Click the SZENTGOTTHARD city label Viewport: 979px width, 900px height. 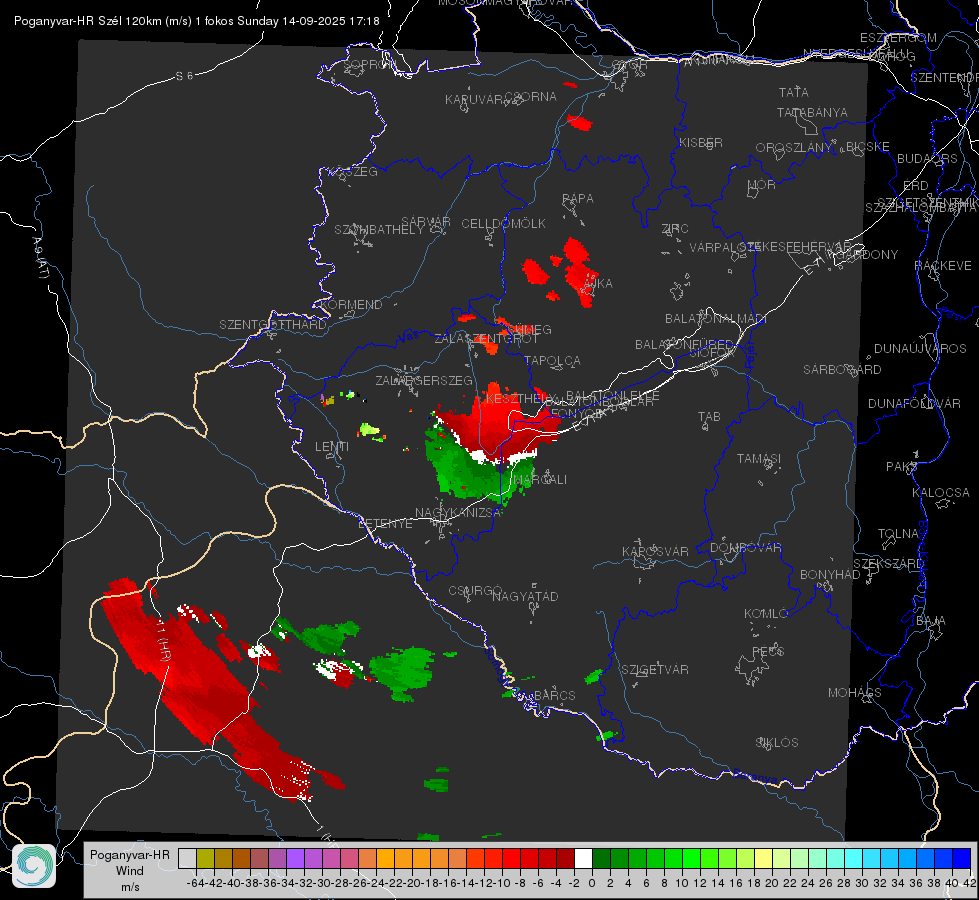point(273,325)
